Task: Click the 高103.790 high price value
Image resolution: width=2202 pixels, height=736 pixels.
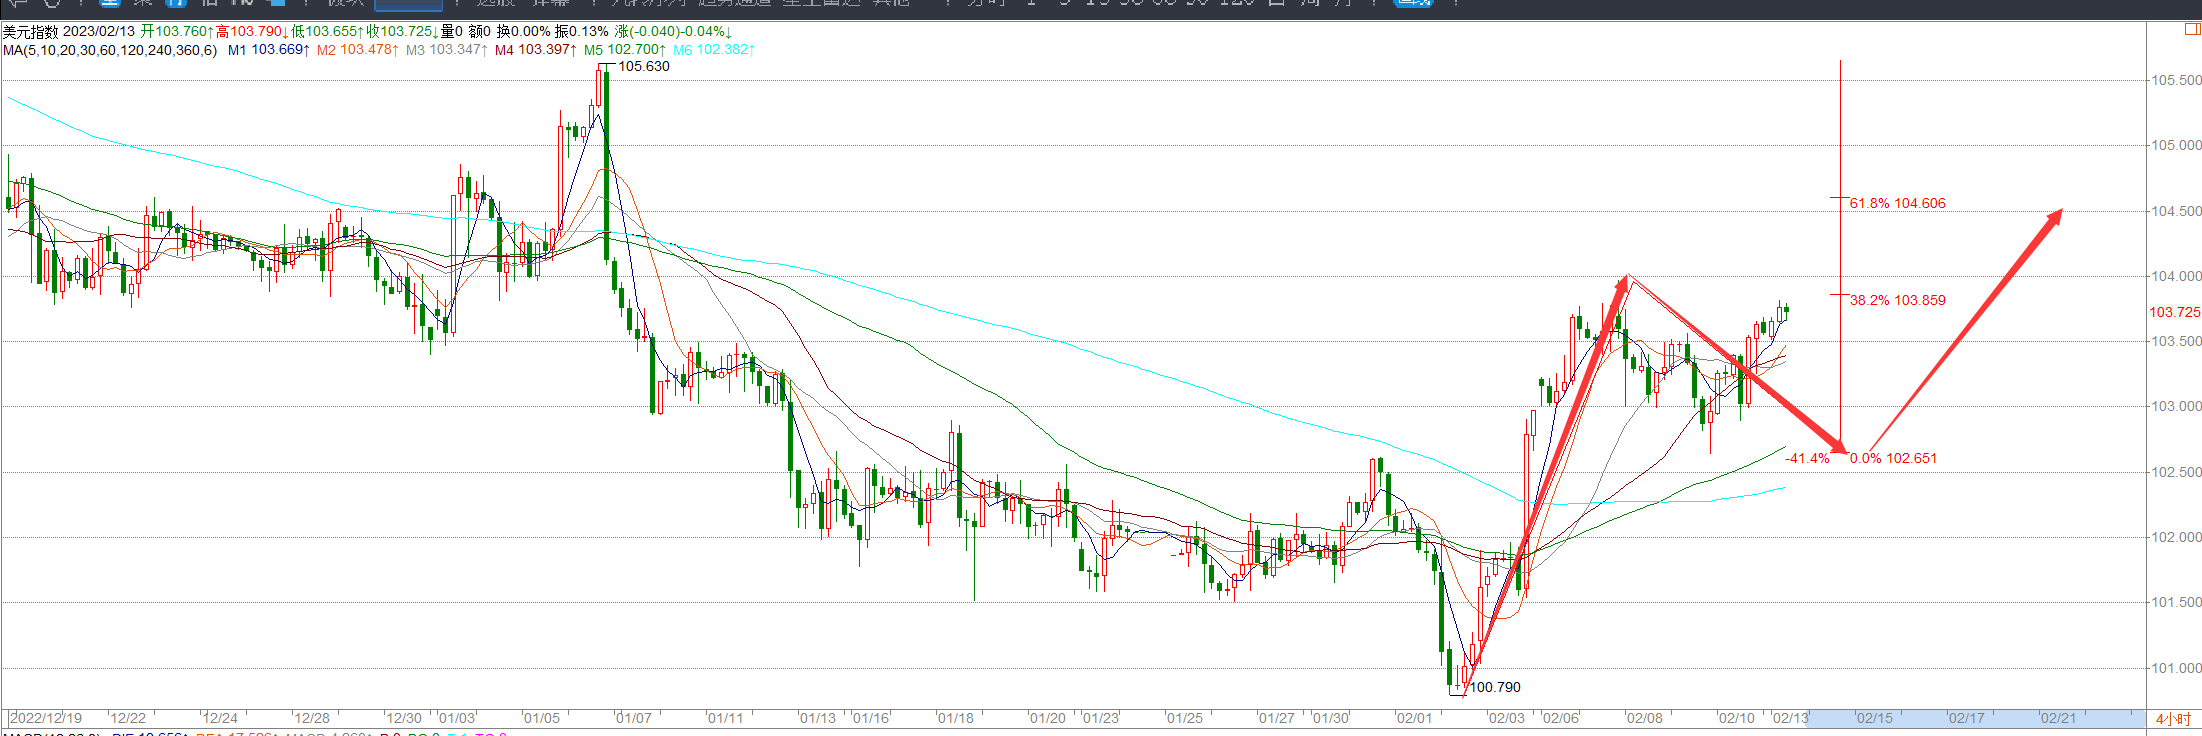Action: (252, 31)
